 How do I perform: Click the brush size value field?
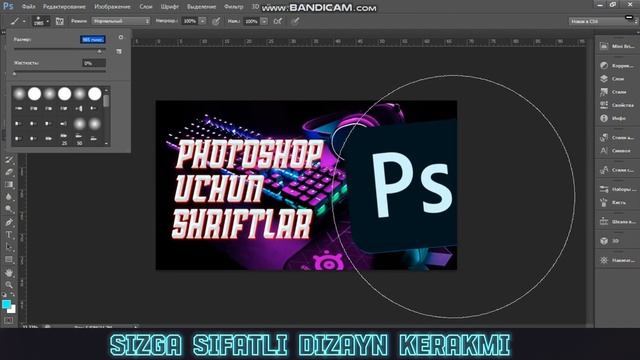[x=93, y=40]
